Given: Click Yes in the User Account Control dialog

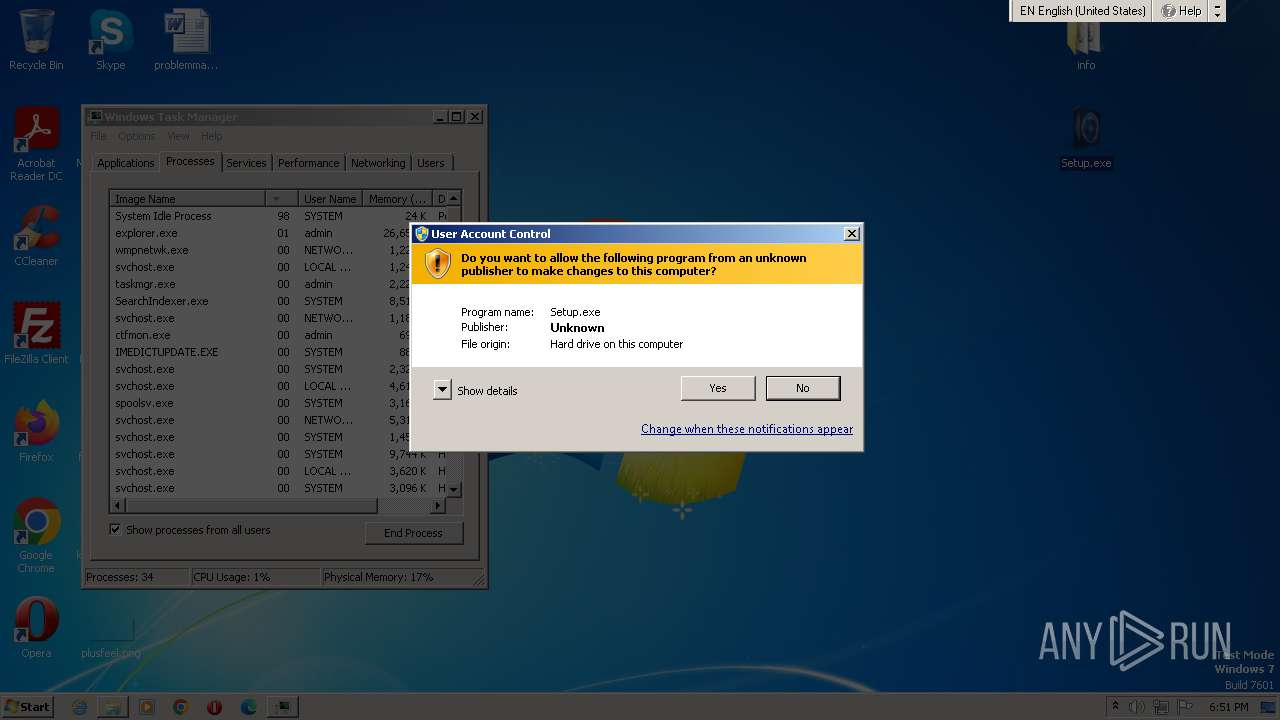Looking at the screenshot, I should point(718,388).
